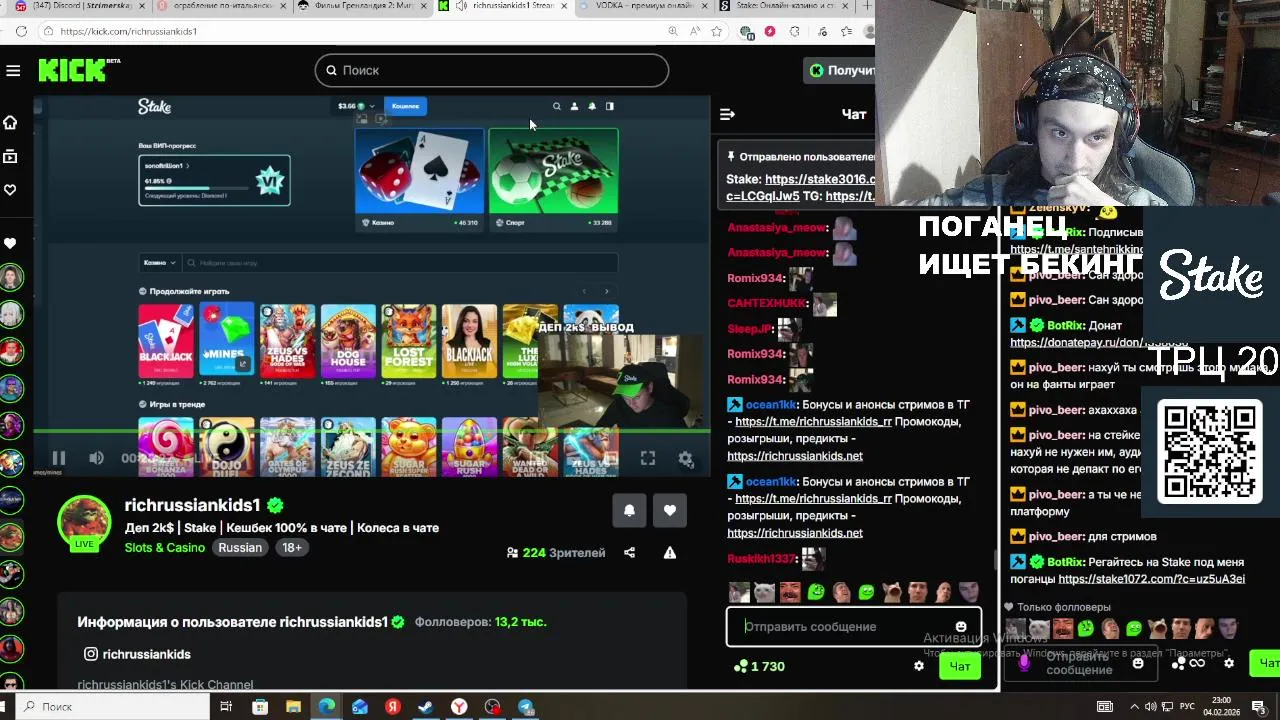
Task: Share the stream via share icon
Action: [629, 552]
